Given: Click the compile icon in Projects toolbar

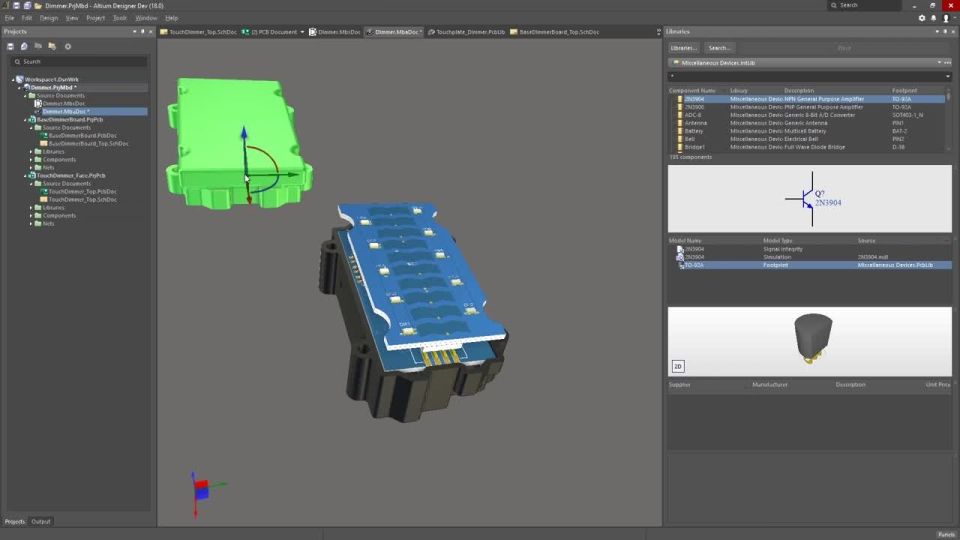Looking at the screenshot, I should (24, 47).
